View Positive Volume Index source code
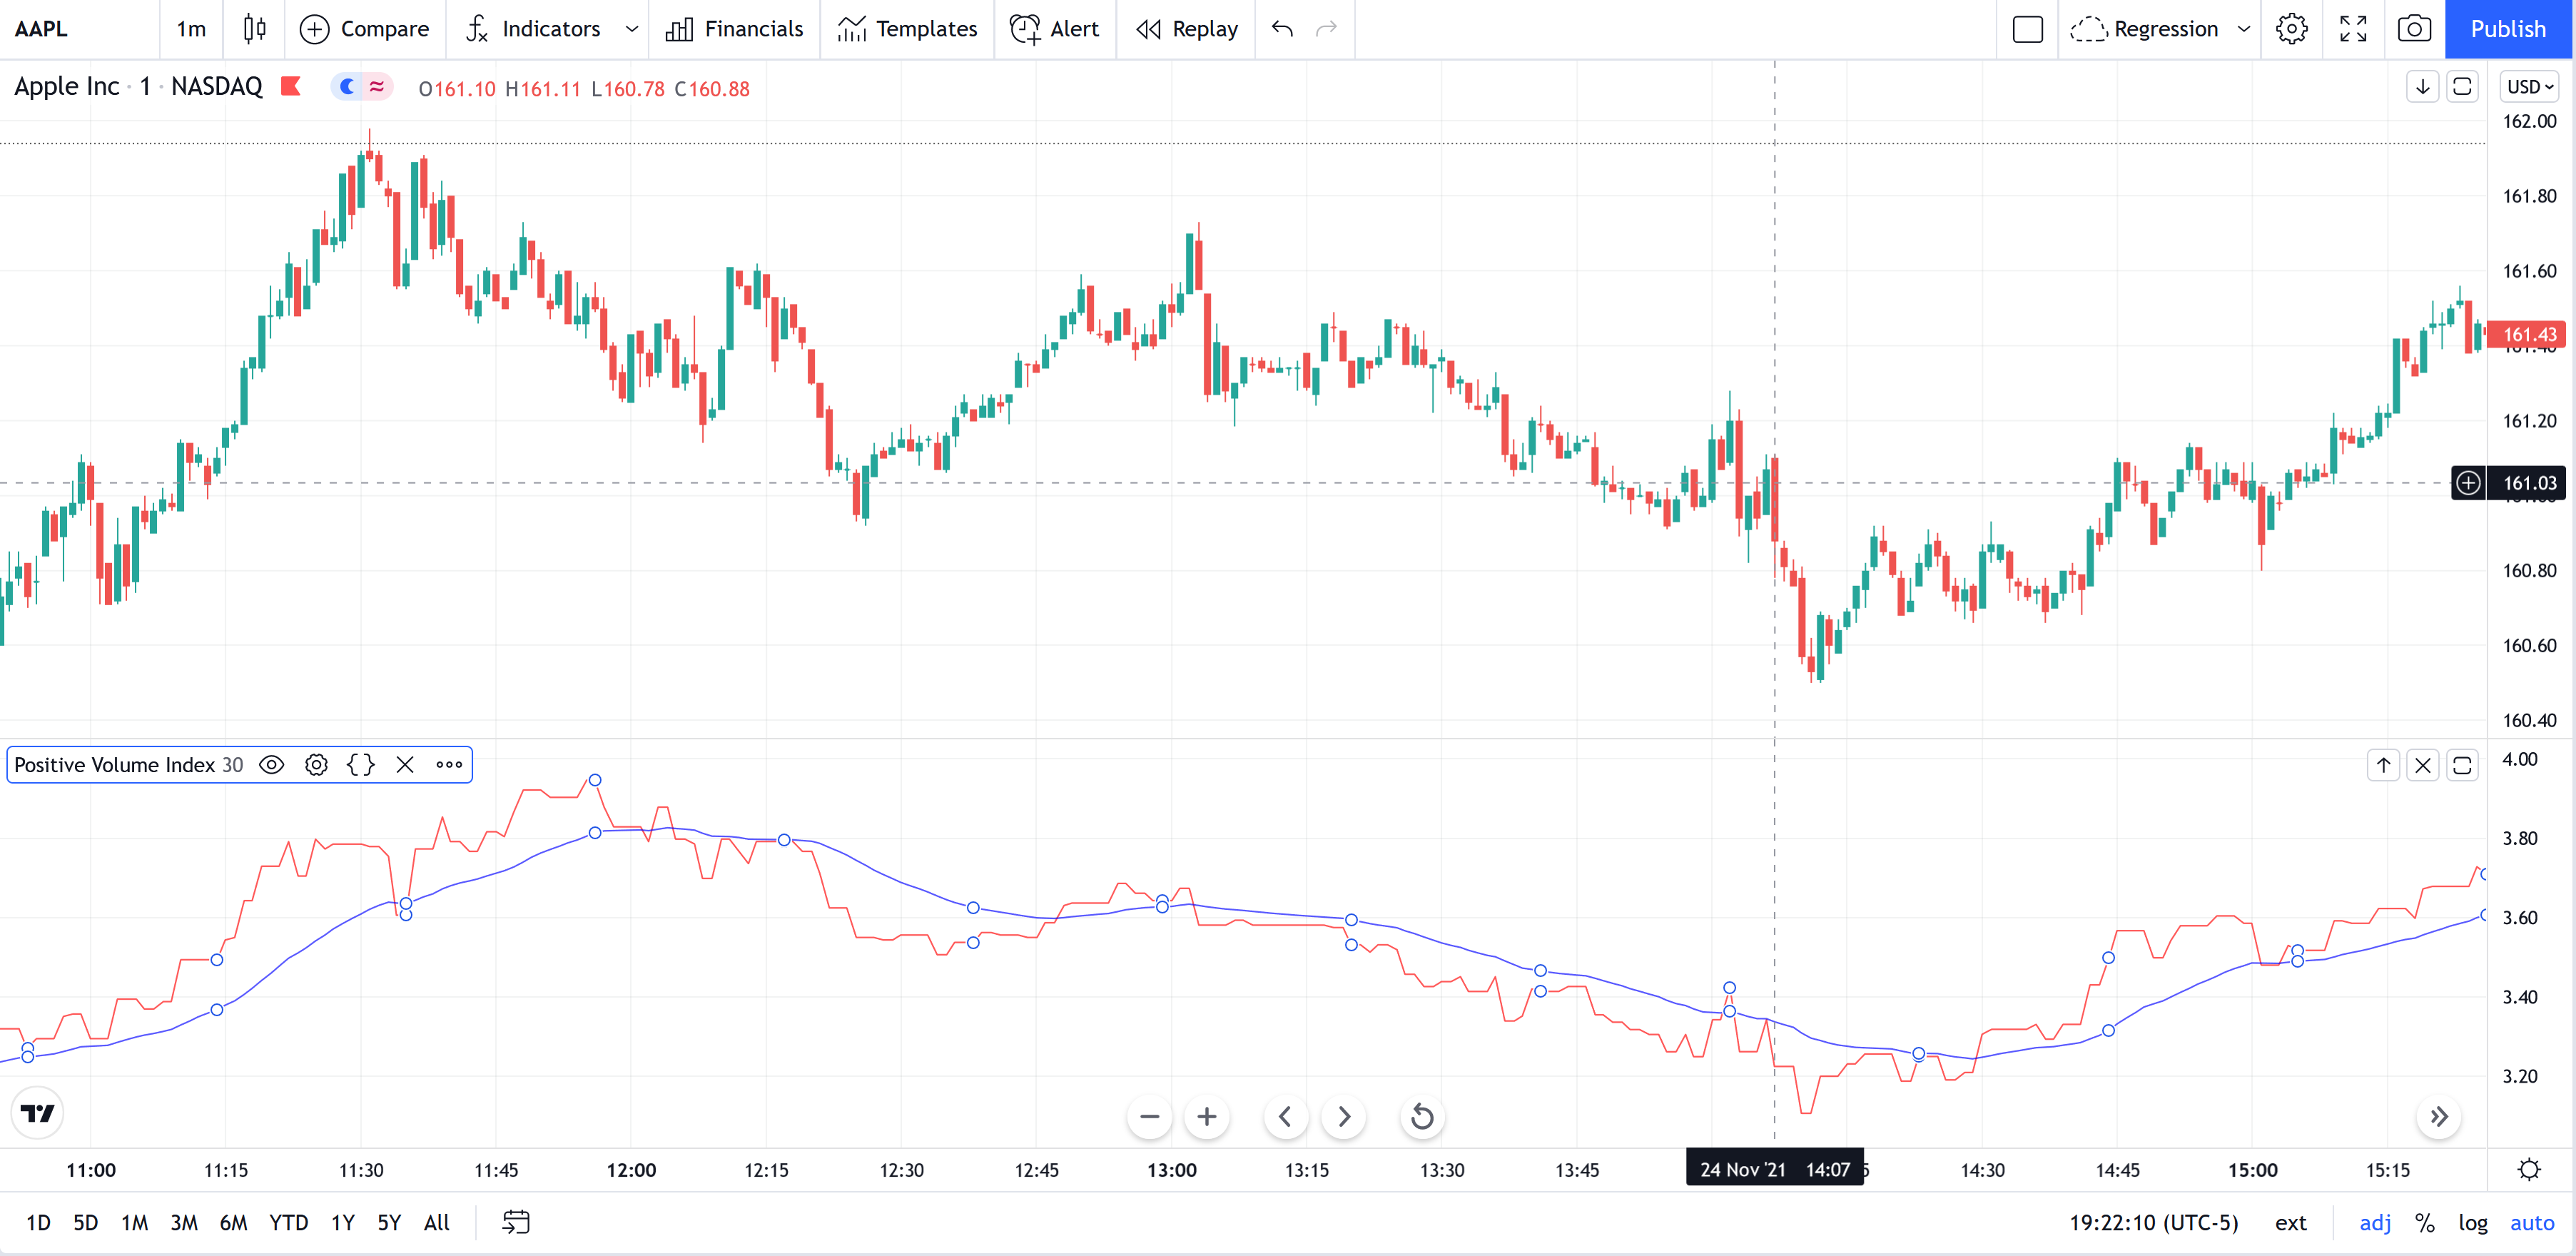This screenshot has width=2576, height=1256. point(360,765)
